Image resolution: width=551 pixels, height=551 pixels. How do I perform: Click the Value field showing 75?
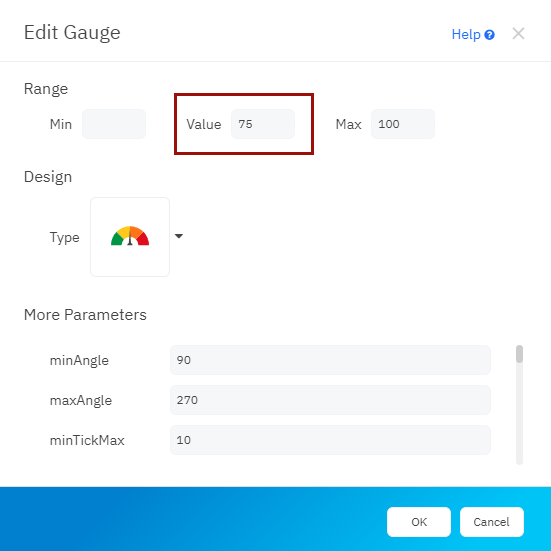coord(263,124)
